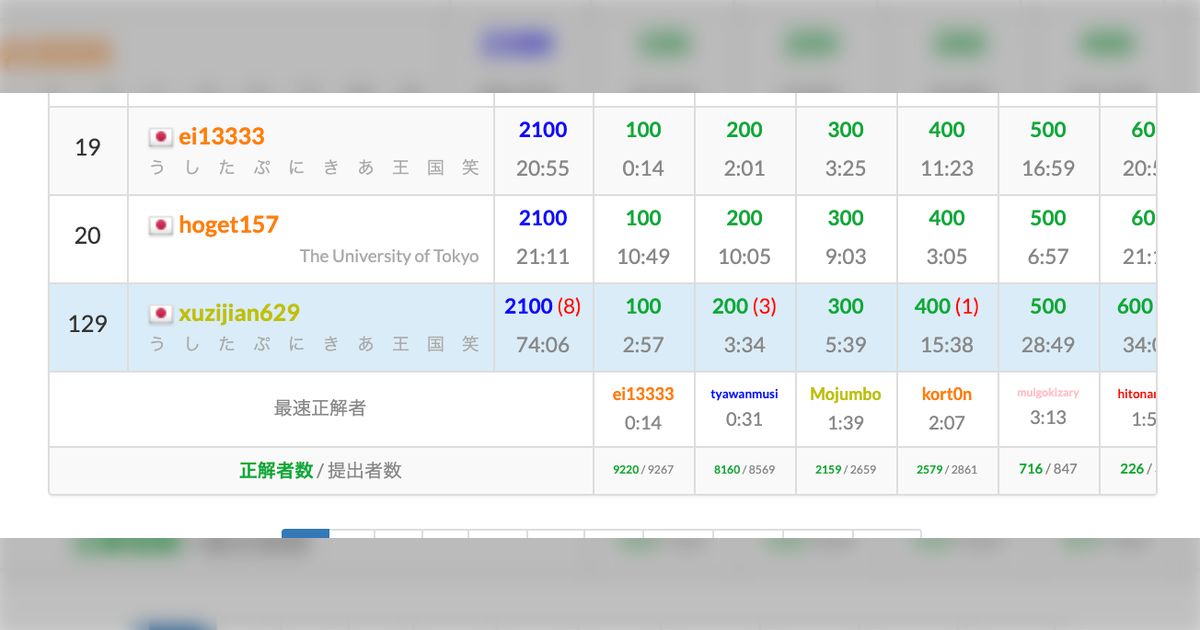
Task: Select the second pagination page button
Action: pyautogui.click(x=352, y=534)
